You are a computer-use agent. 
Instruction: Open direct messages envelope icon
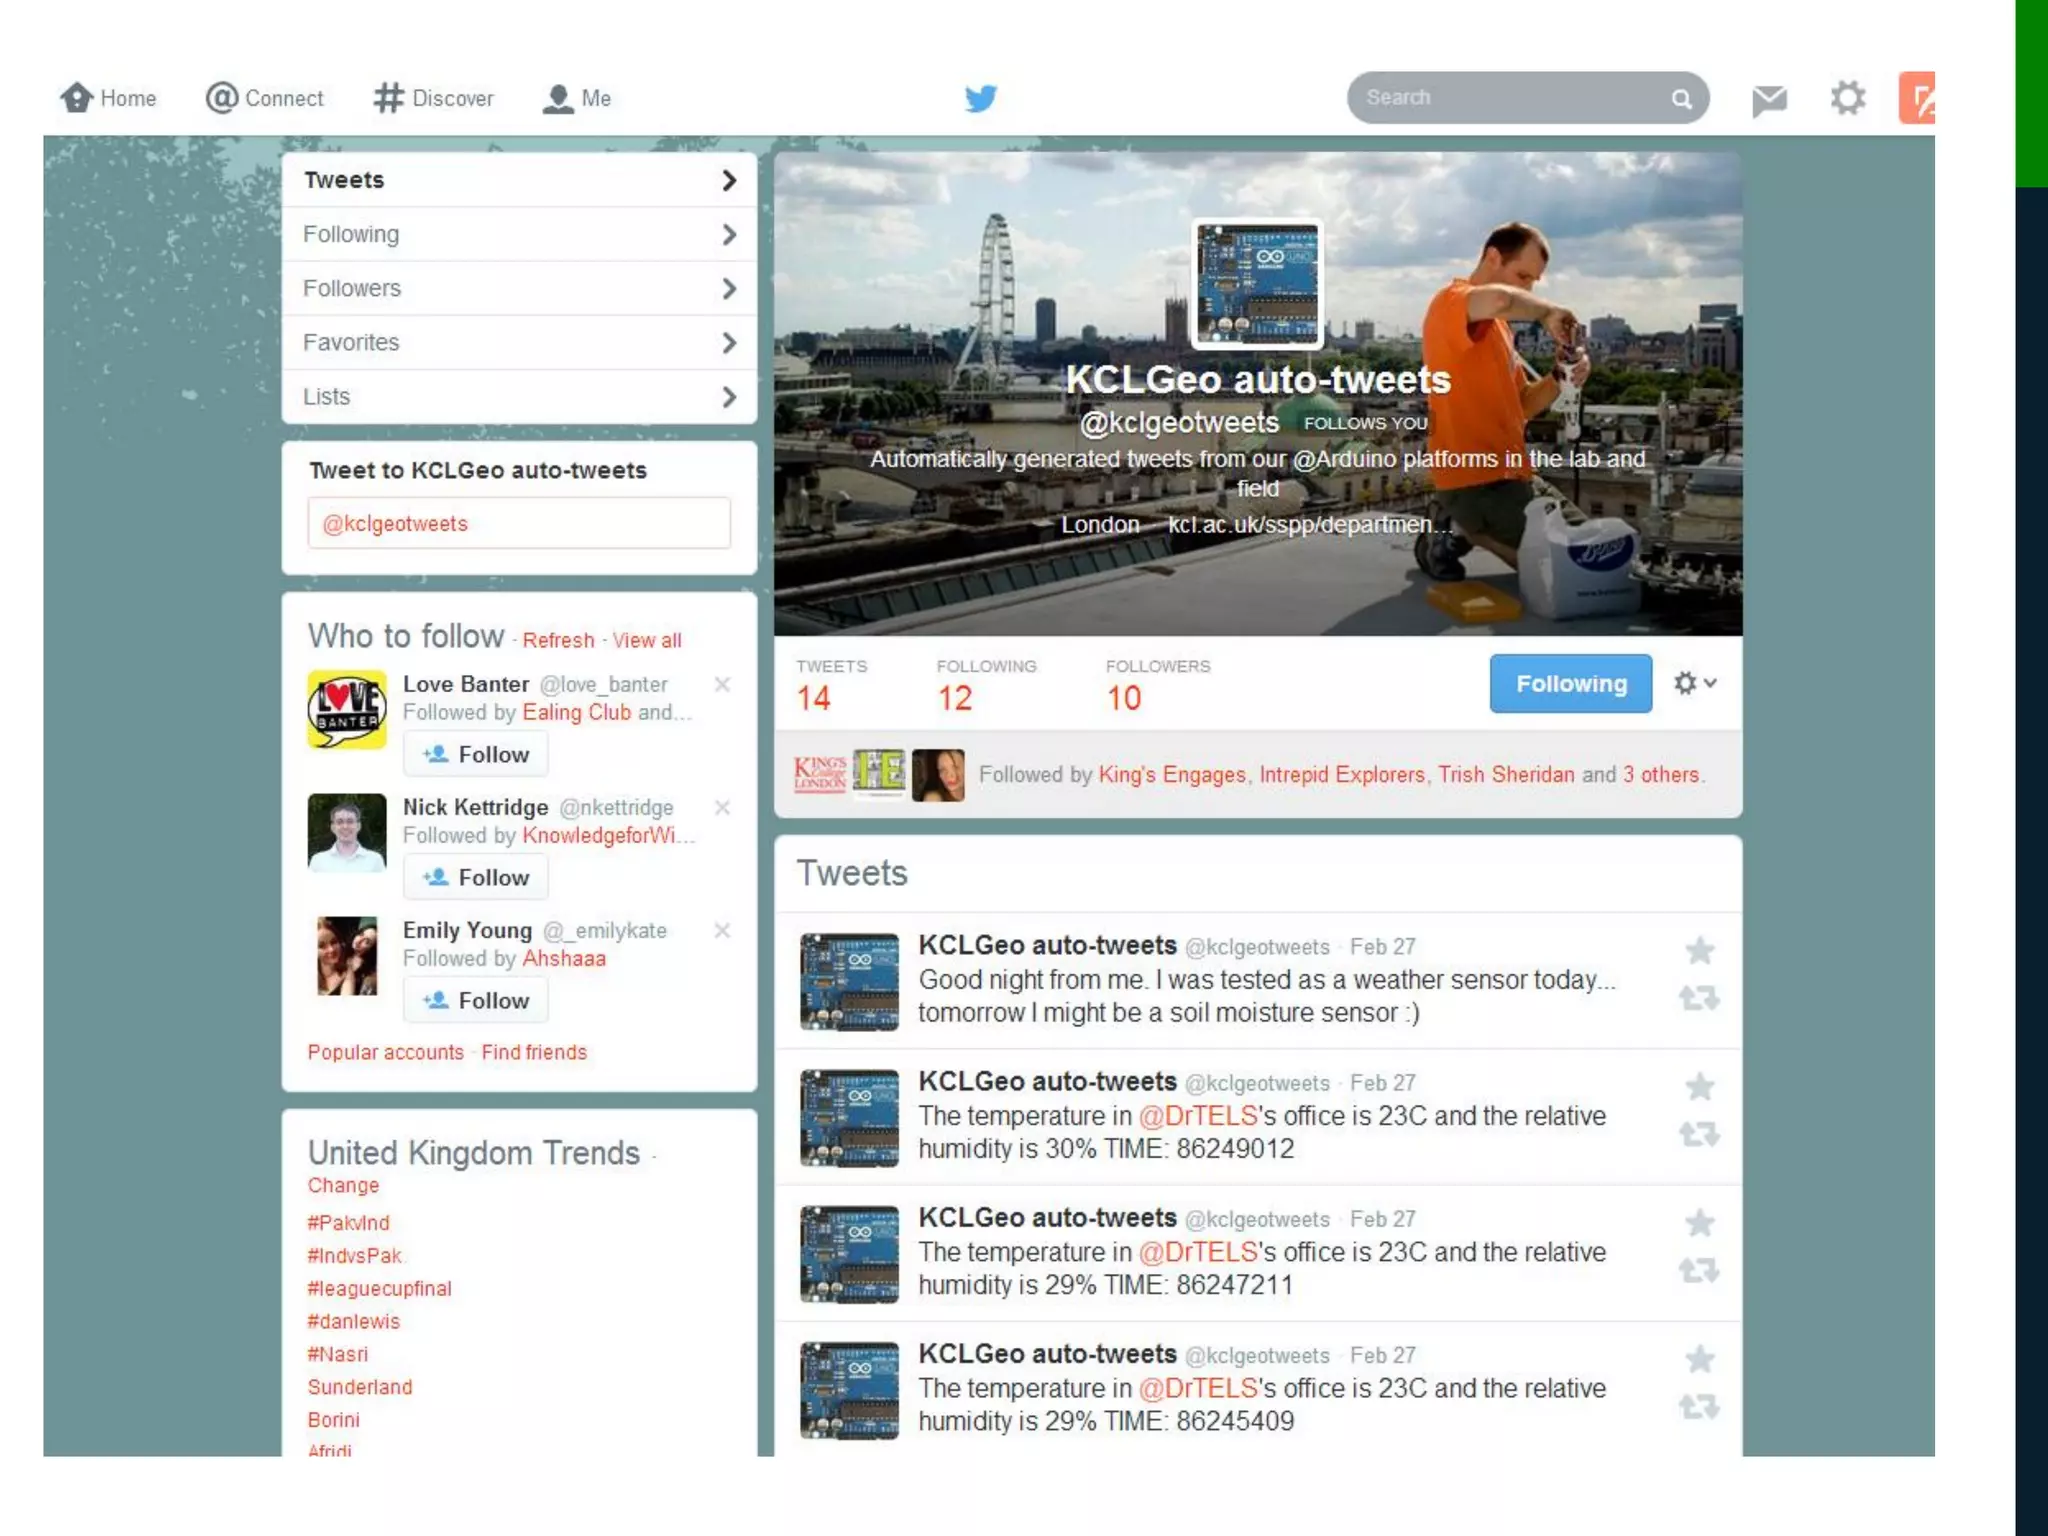(x=1769, y=99)
